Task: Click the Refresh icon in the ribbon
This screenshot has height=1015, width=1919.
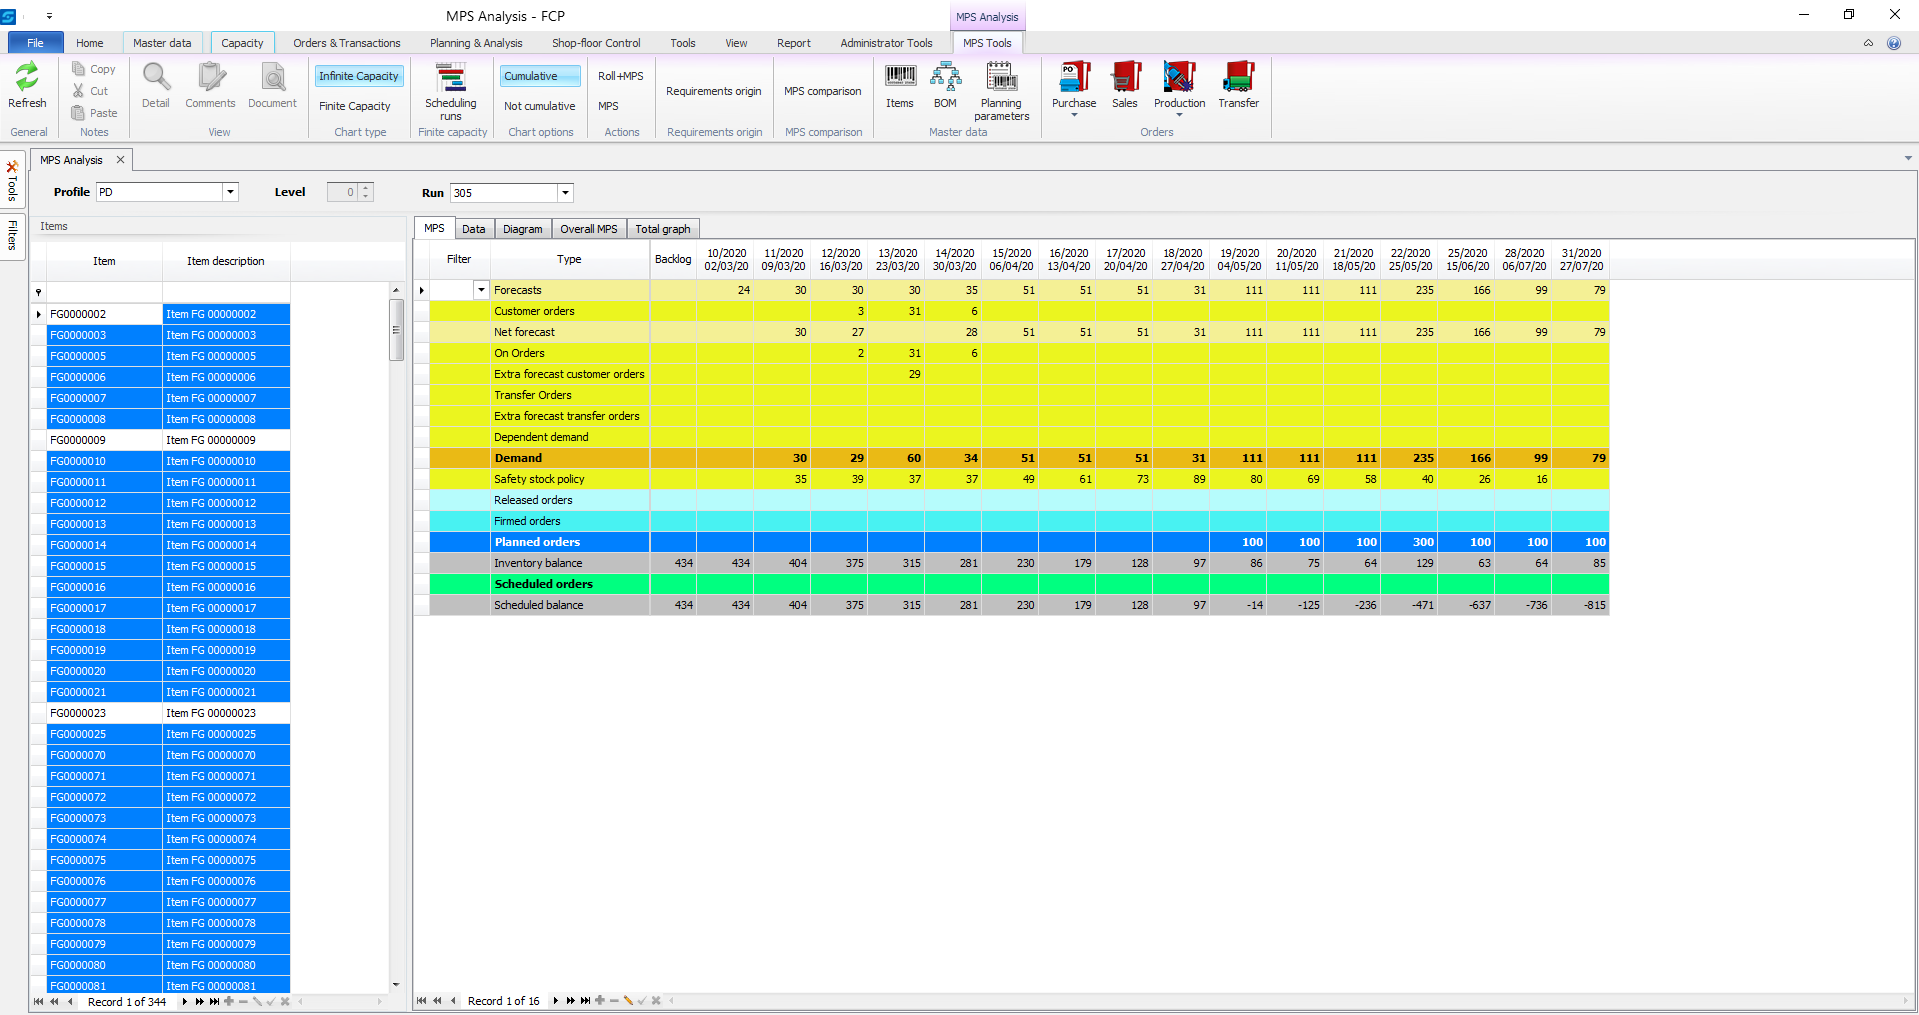Action: pyautogui.click(x=27, y=77)
